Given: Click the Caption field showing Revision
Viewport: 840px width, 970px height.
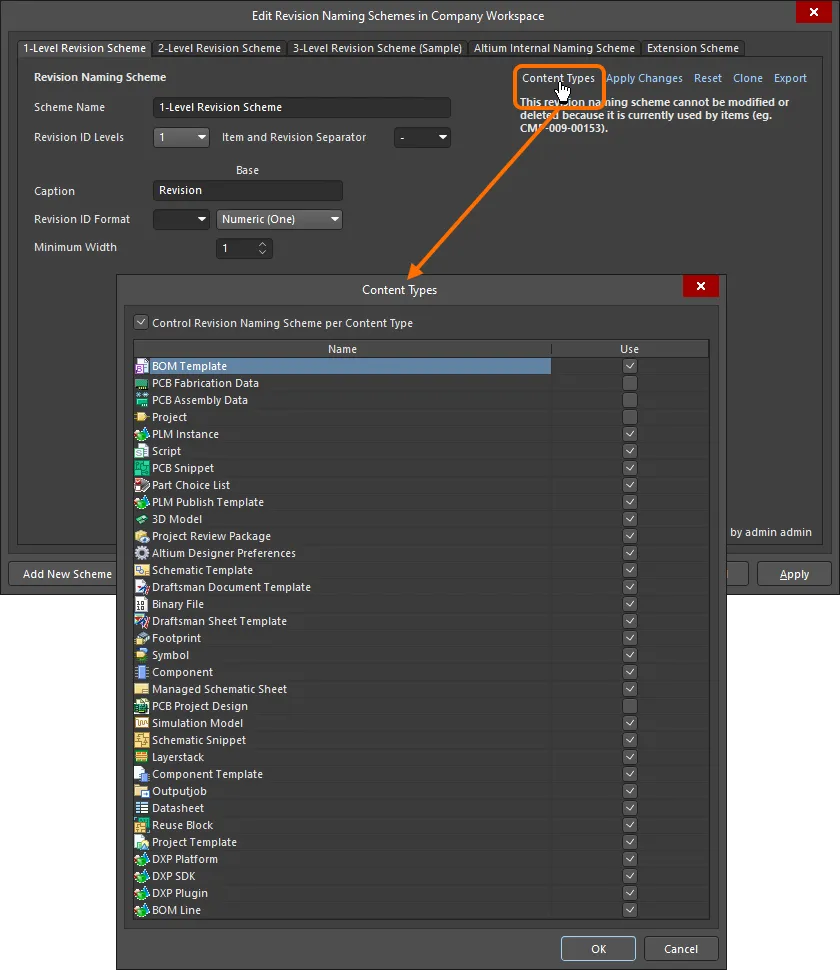Looking at the screenshot, I should click(x=248, y=191).
